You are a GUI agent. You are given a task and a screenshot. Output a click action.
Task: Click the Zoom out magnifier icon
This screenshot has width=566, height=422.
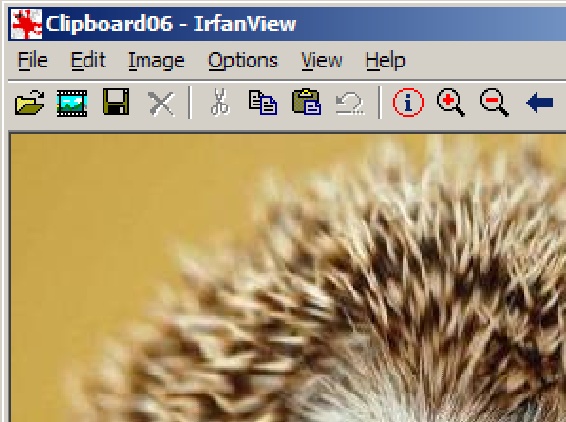[494, 103]
